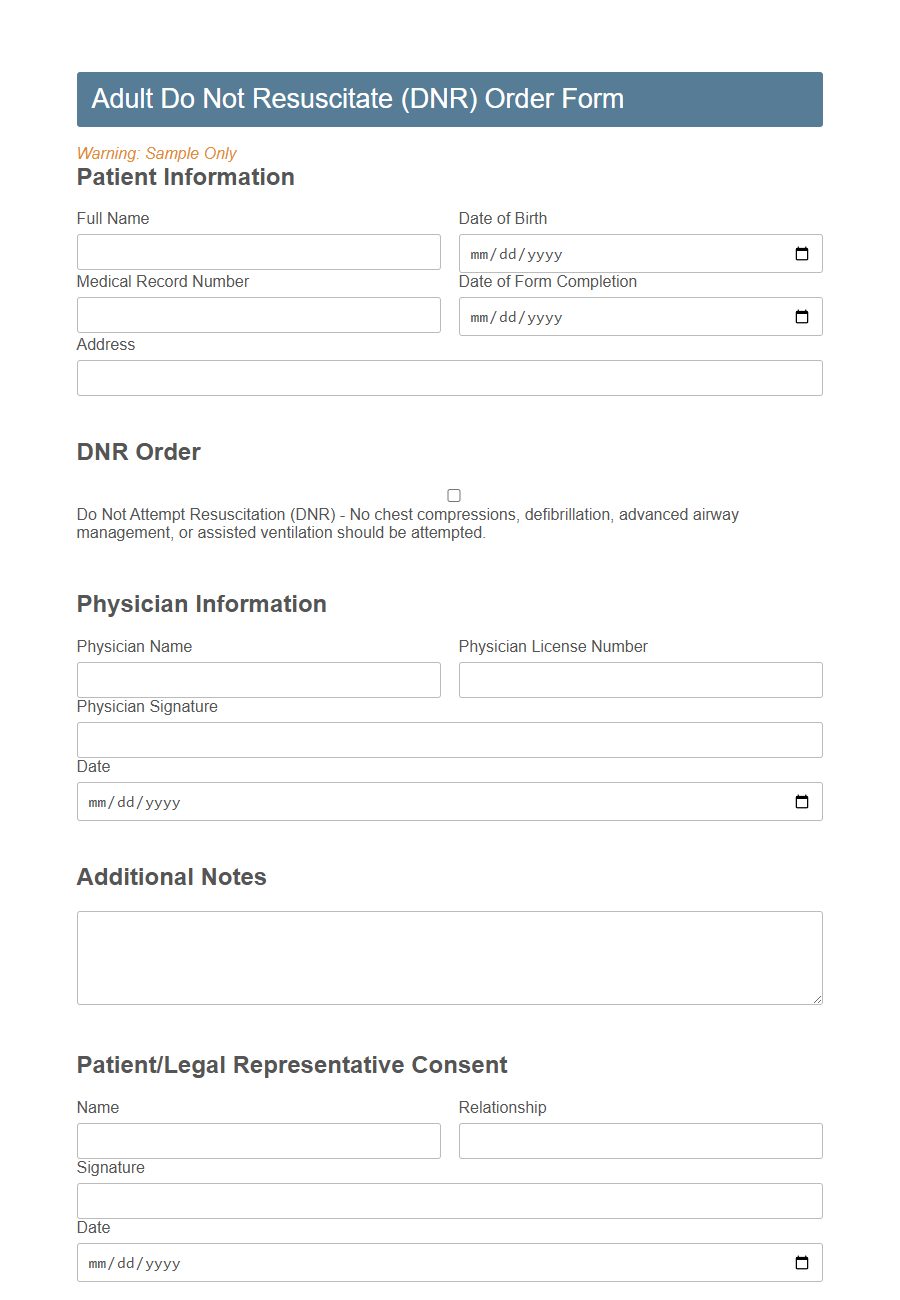Open the Date of Form Completion calendar picker
This screenshot has width=900, height=1300.
(x=800, y=316)
